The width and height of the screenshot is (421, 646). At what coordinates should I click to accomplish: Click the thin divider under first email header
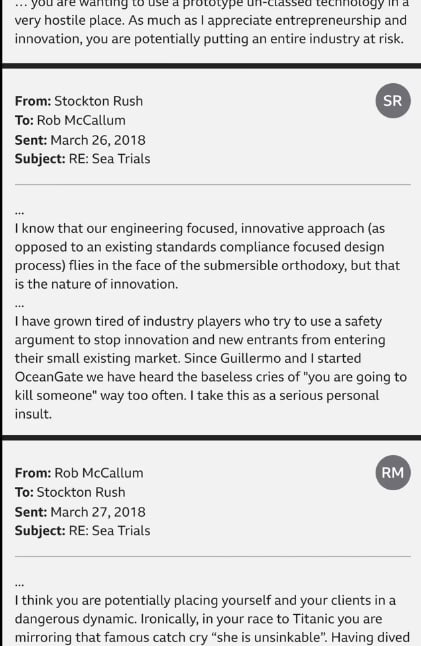pyautogui.click(x=213, y=185)
